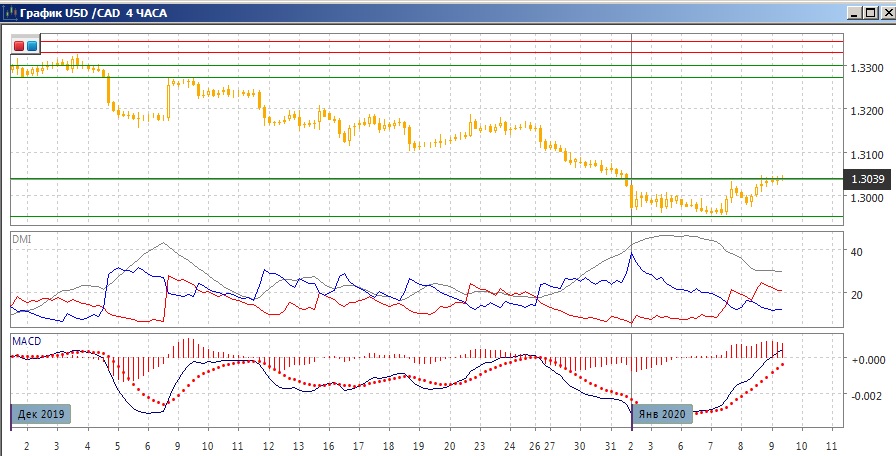Click the MACD indicator label

[x=26, y=341]
